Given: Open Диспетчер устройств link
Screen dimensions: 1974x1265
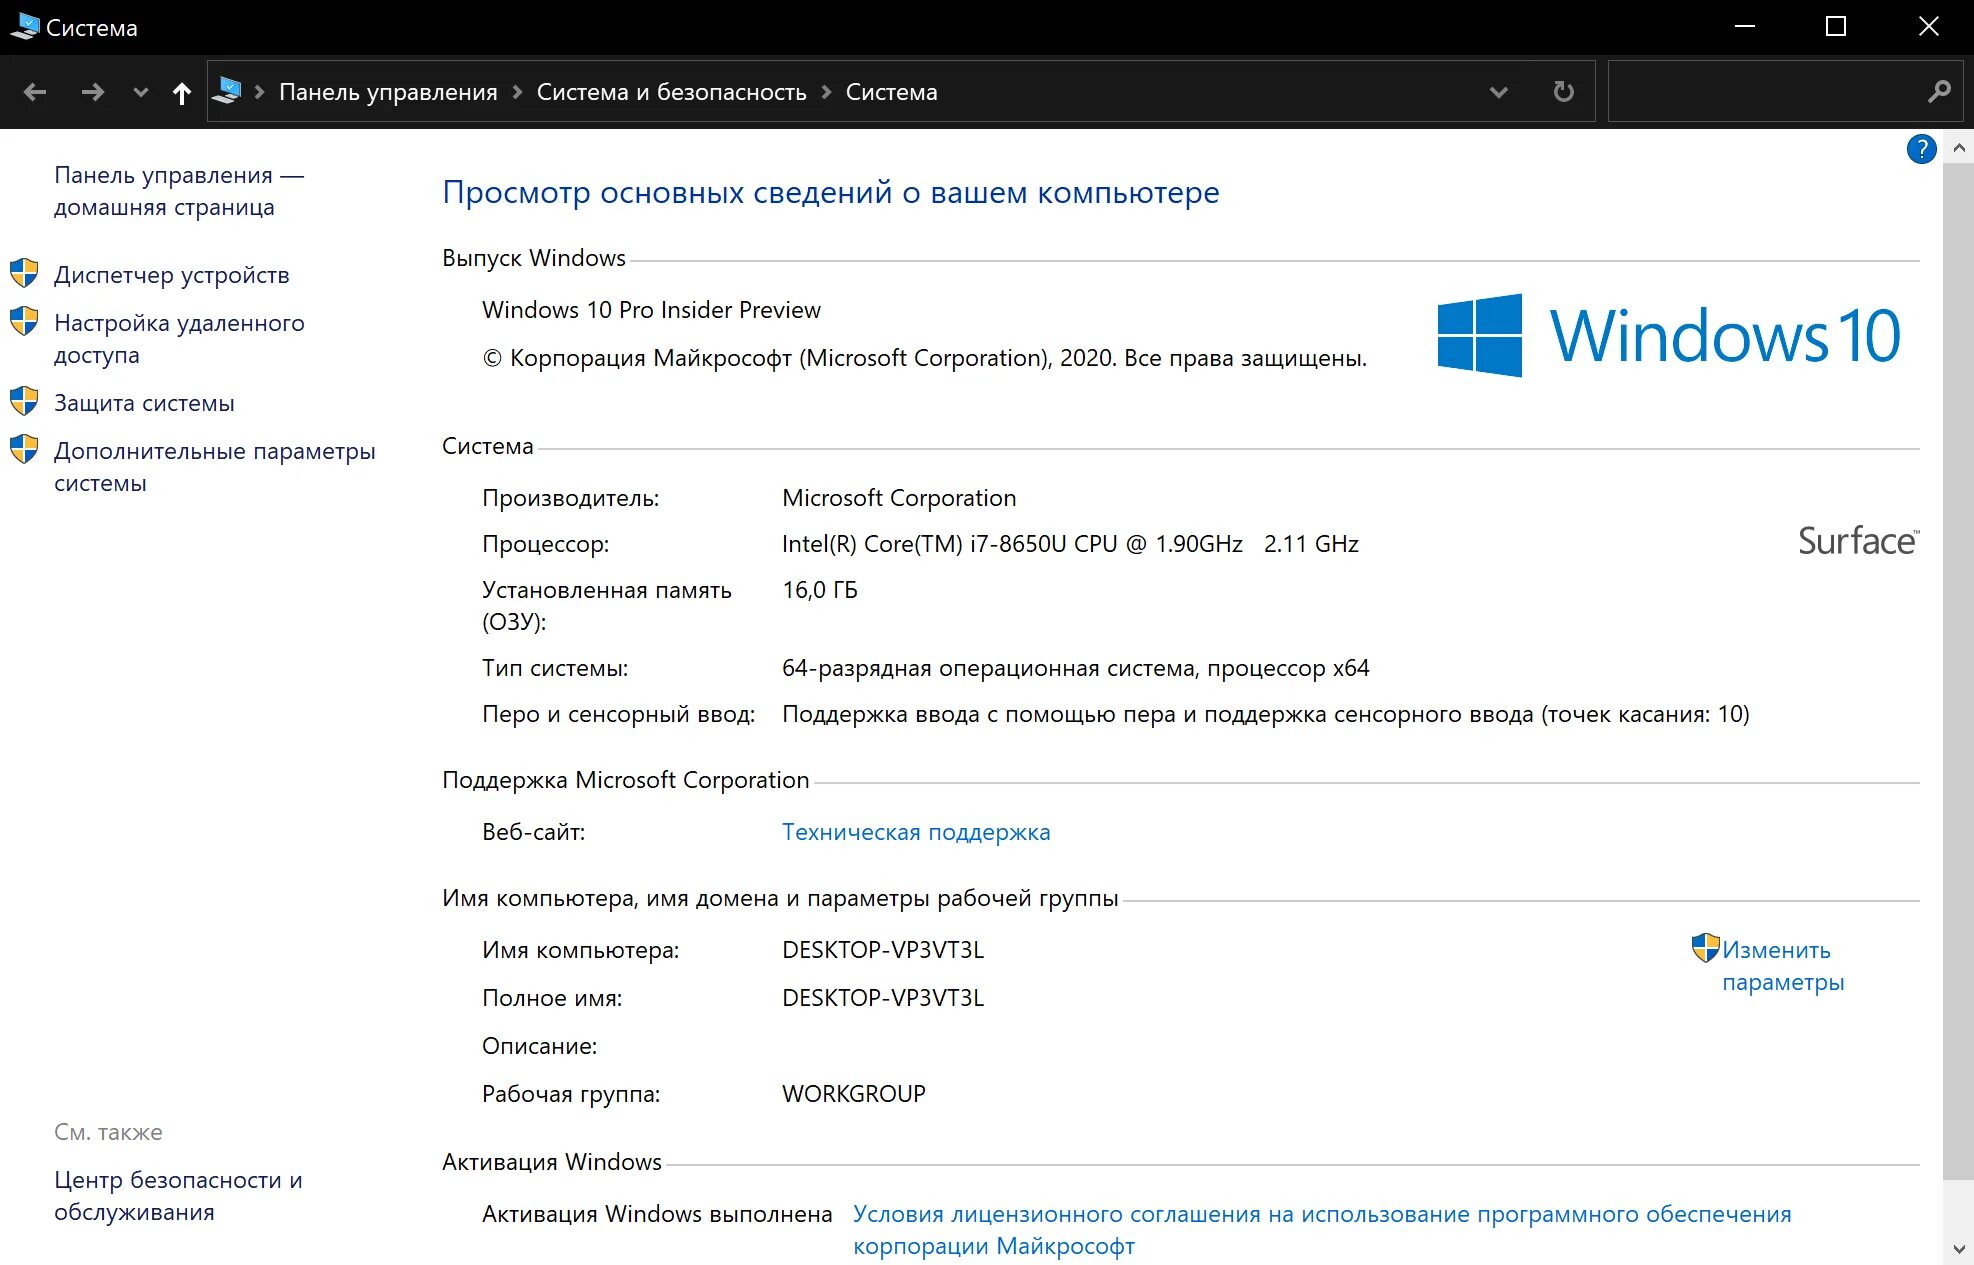Looking at the screenshot, I should pyautogui.click(x=171, y=275).
